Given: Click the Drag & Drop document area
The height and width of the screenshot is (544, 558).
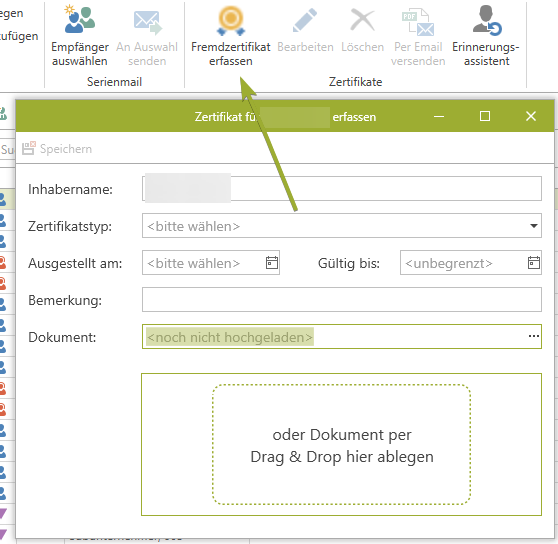Looking at the screenshot, I should [x=342, y=444].
